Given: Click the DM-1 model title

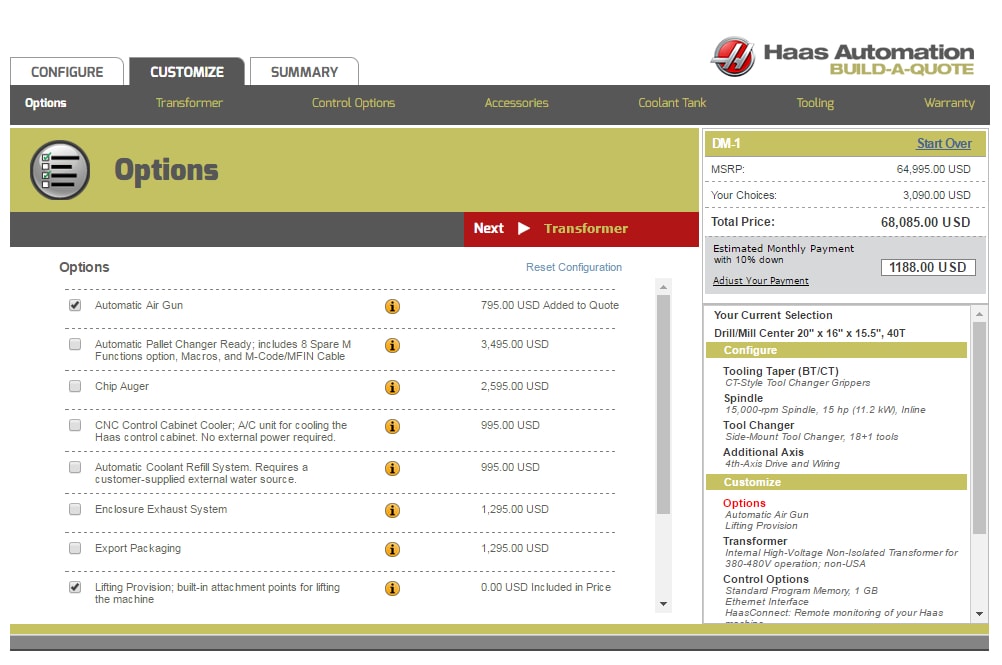Looking at the screenshot, I should tap(726, 144).
